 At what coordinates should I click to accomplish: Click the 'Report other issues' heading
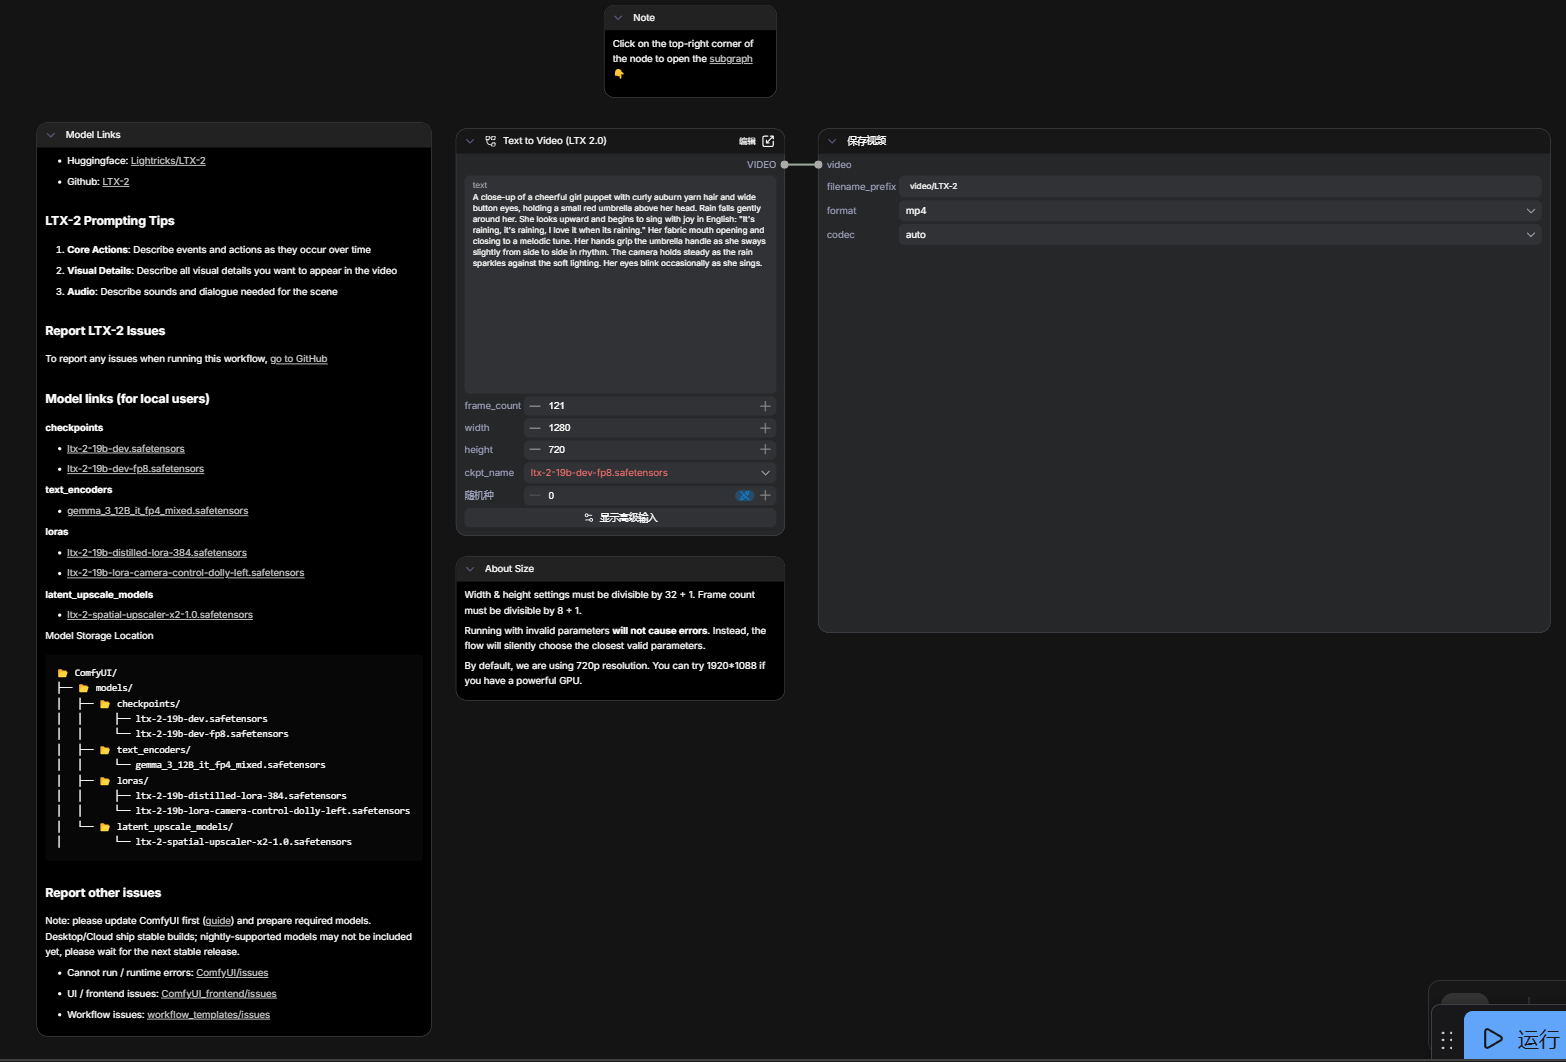coord(103,893)
